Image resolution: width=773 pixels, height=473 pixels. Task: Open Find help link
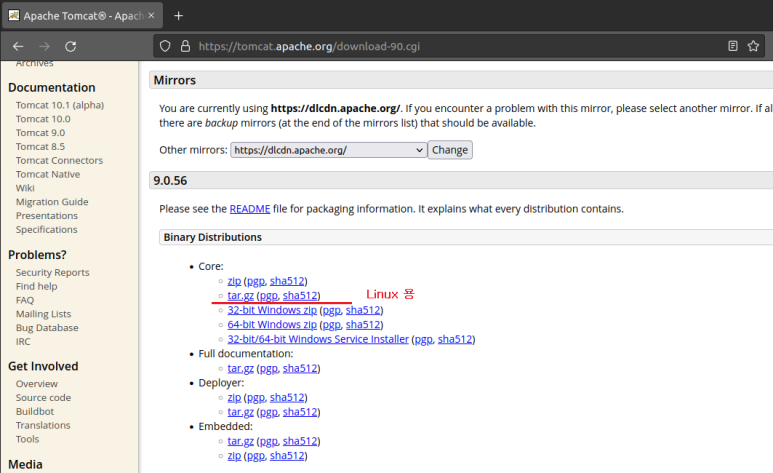coord(36,286)
